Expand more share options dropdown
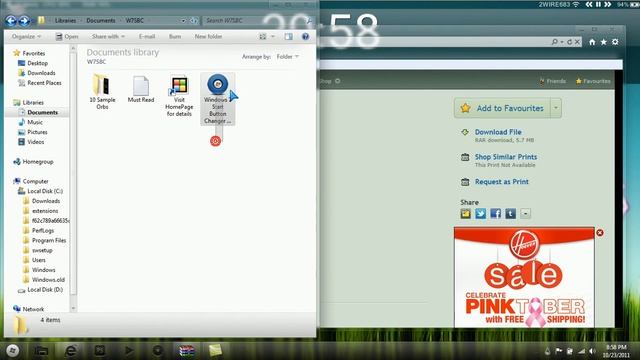Screen dimensions: 640x360 tap(526, 213)
